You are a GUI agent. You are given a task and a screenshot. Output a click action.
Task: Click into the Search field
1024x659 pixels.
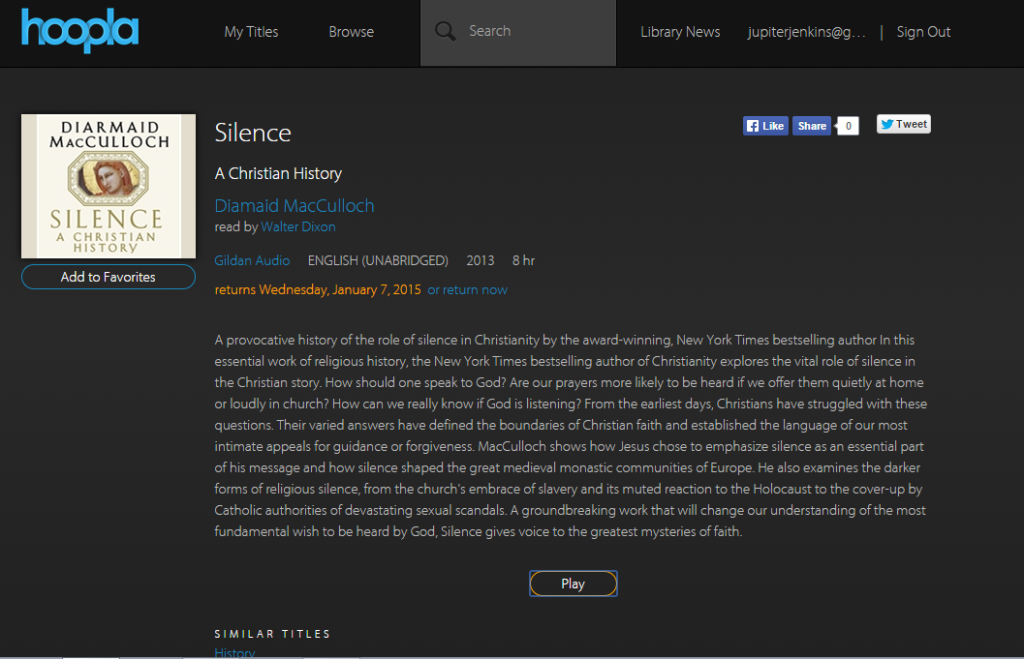pos(518,33)
